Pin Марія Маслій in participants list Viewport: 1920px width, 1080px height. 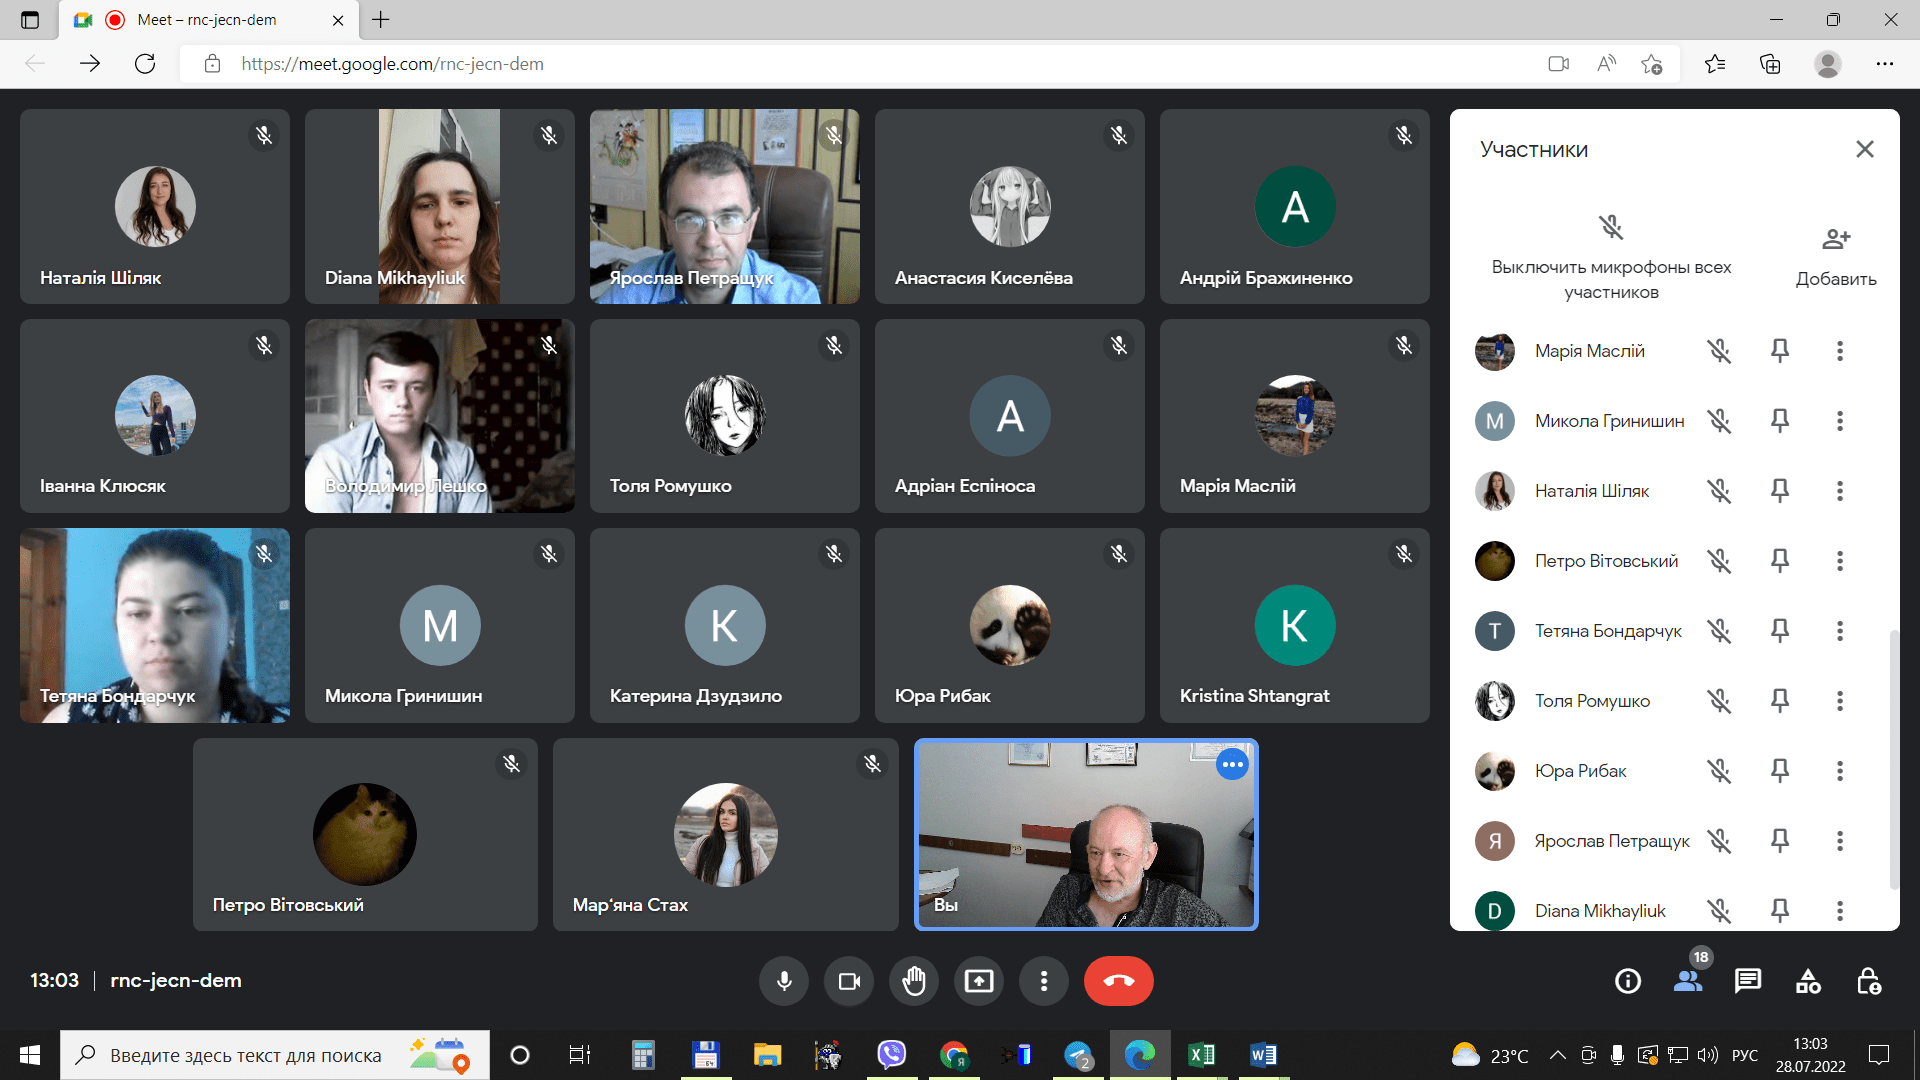pyautogui.click(x=1780, y=351)
